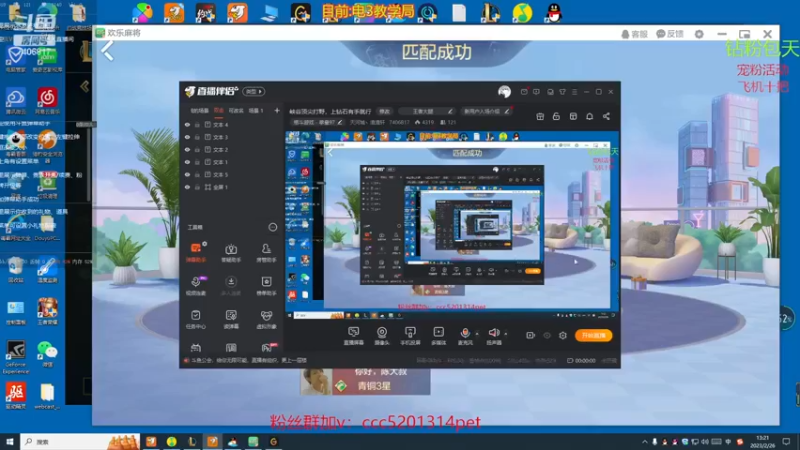Image resolution: width=800 pixels, height=450 pixels.
Task: Toggle the preview eye icon near the settings gear
Action: pos(546,335)
